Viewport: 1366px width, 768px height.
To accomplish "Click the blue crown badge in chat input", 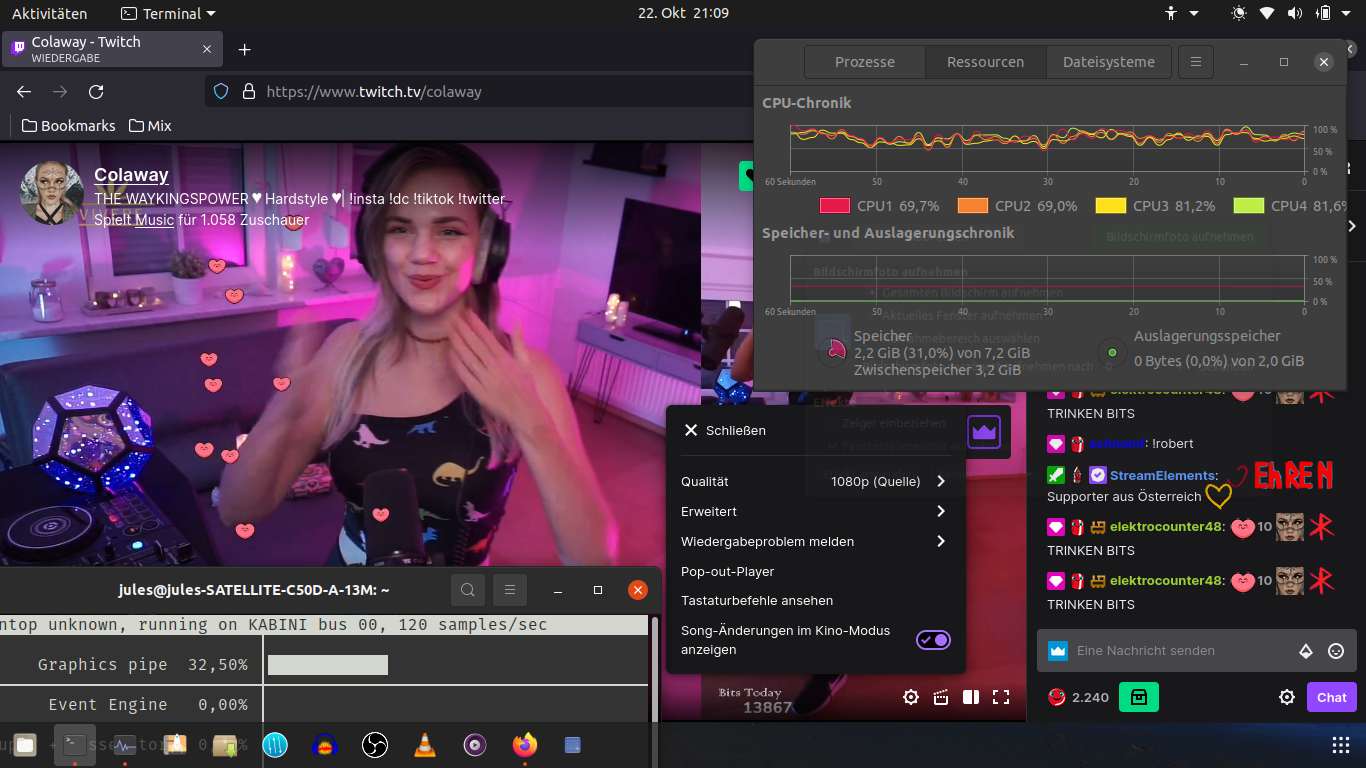I will (x=1057, y=651).
